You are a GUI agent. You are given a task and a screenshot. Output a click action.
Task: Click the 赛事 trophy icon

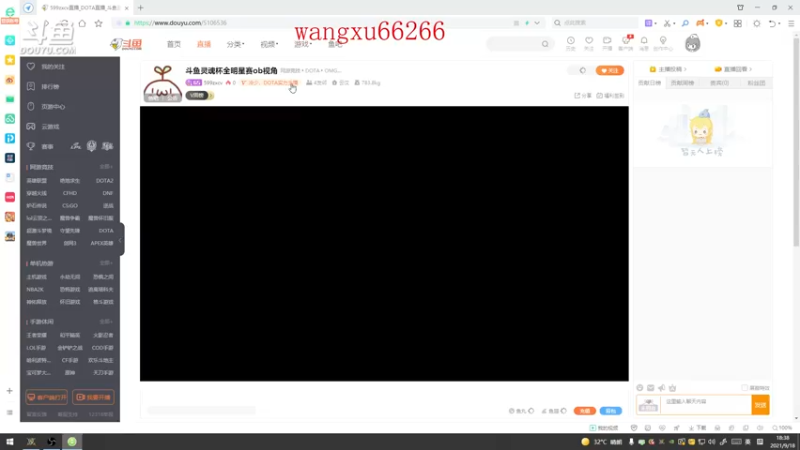(31, 146)
